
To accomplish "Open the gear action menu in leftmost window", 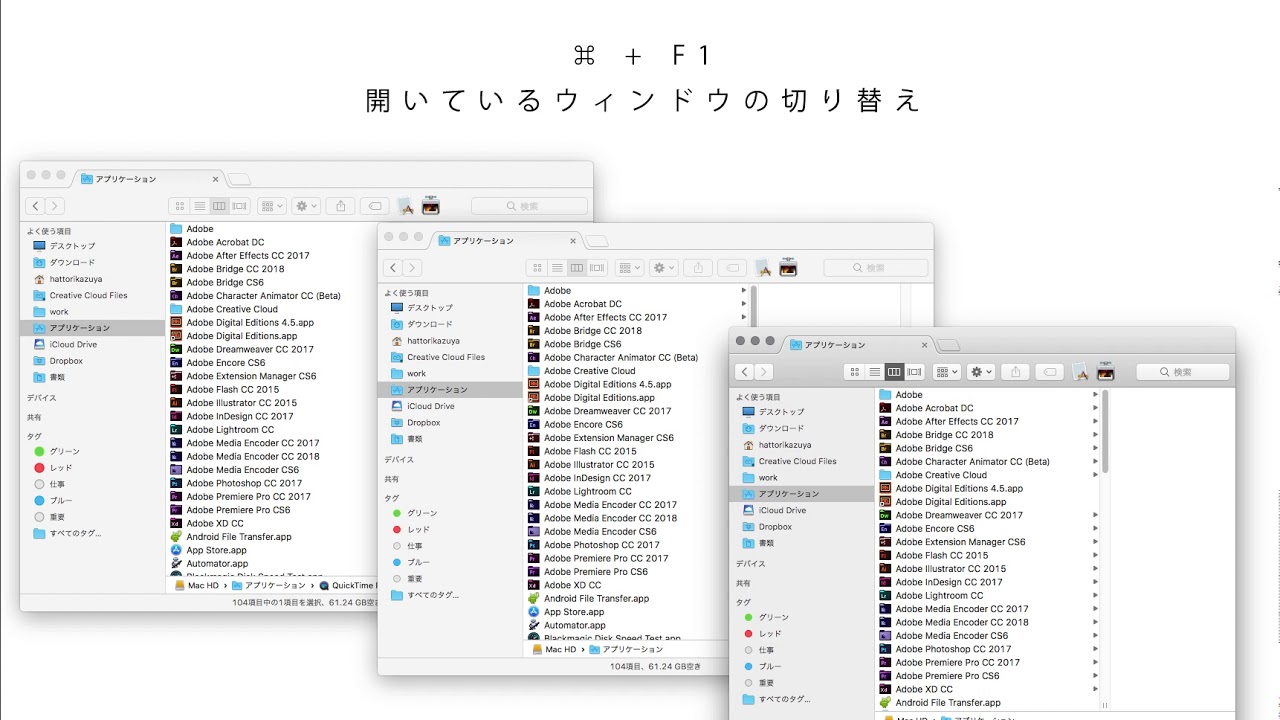I will coord(306,206).
